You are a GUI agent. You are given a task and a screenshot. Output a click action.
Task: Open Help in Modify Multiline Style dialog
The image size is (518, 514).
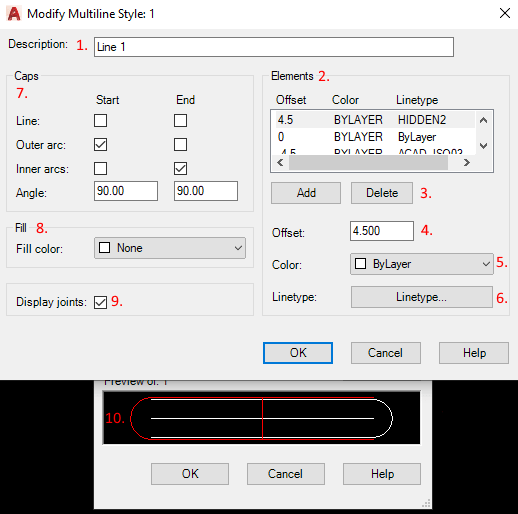474,353
